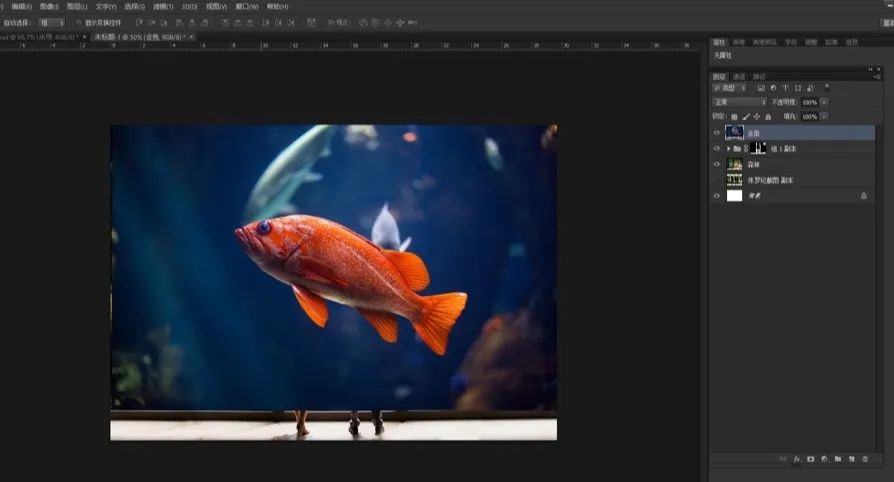Screen dimensions: 894x482
Task: Expand the 组 1 副本 group
Action: 728,149
